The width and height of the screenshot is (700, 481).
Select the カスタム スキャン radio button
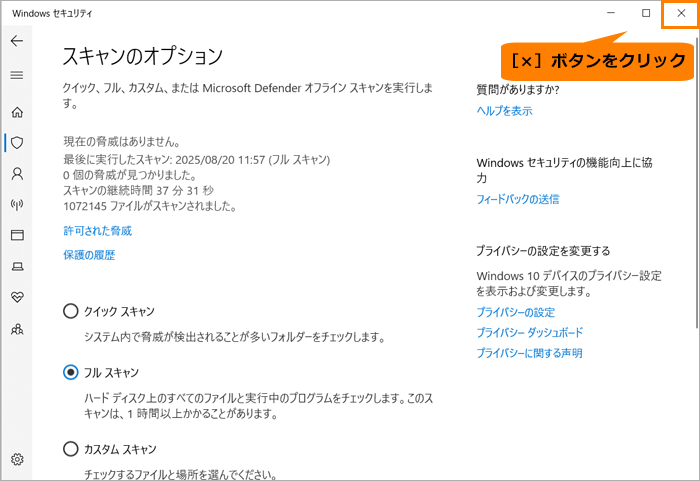pyautogui.click(x=71, y=449)
